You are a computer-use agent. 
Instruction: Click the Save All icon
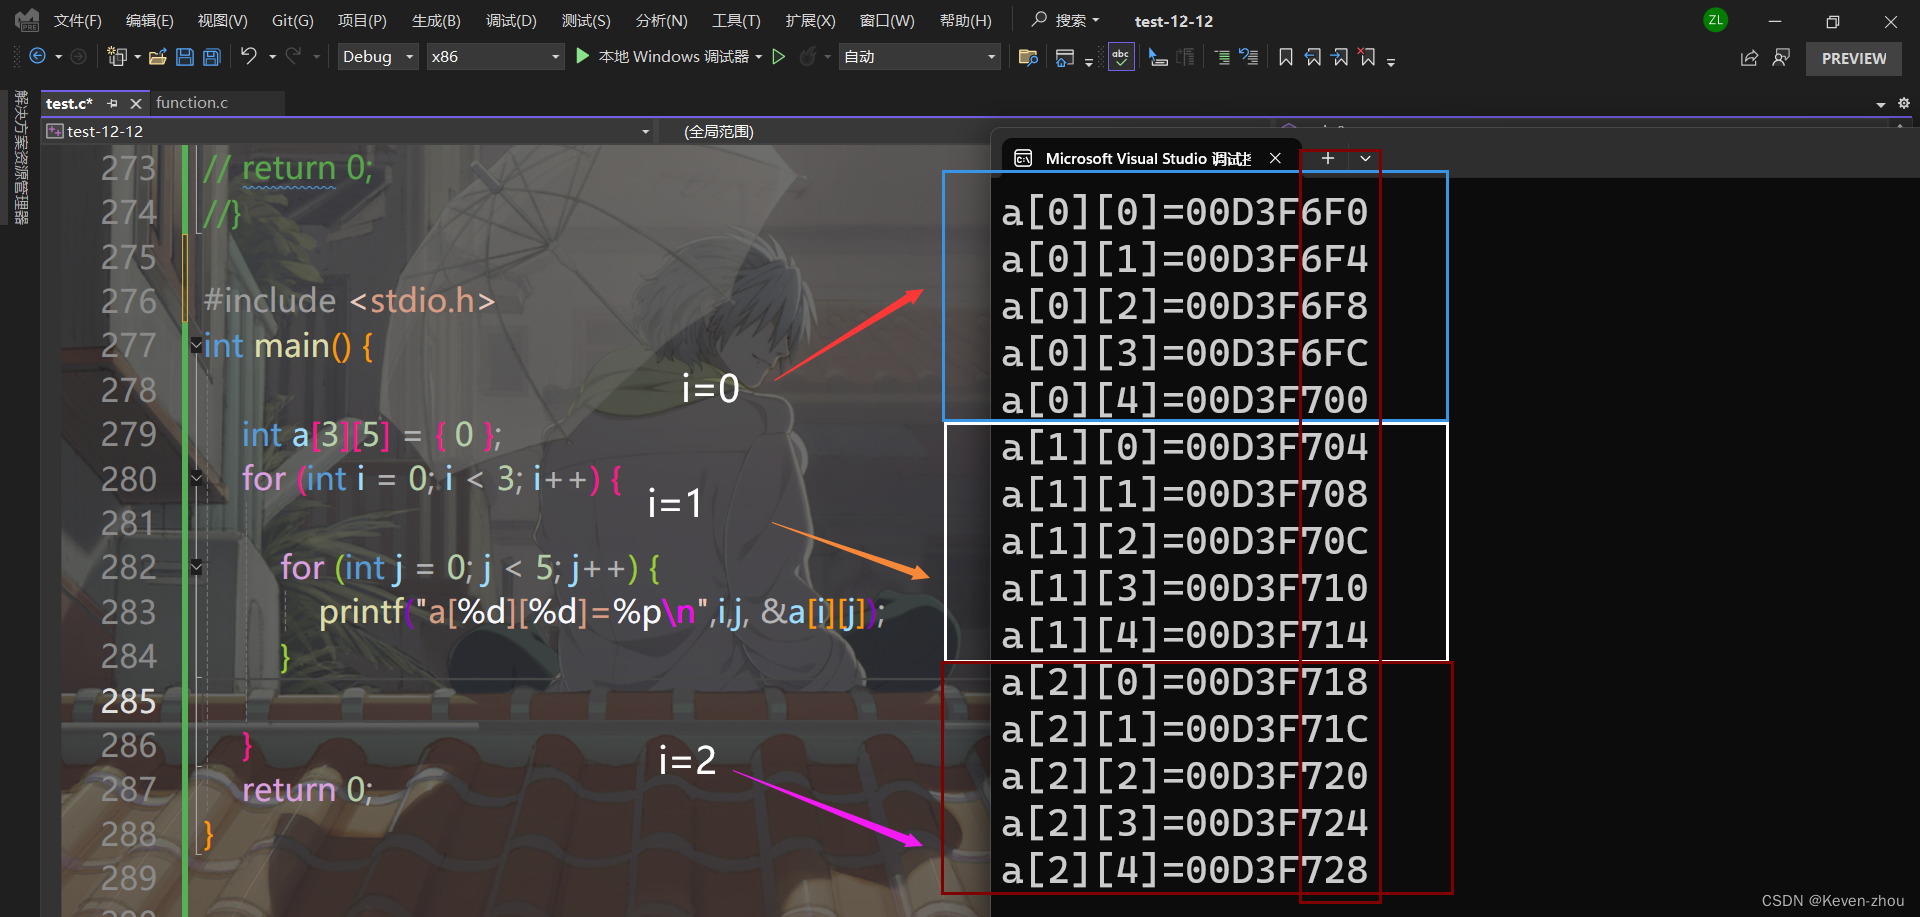pyautogui.click(x=212, y=57)
